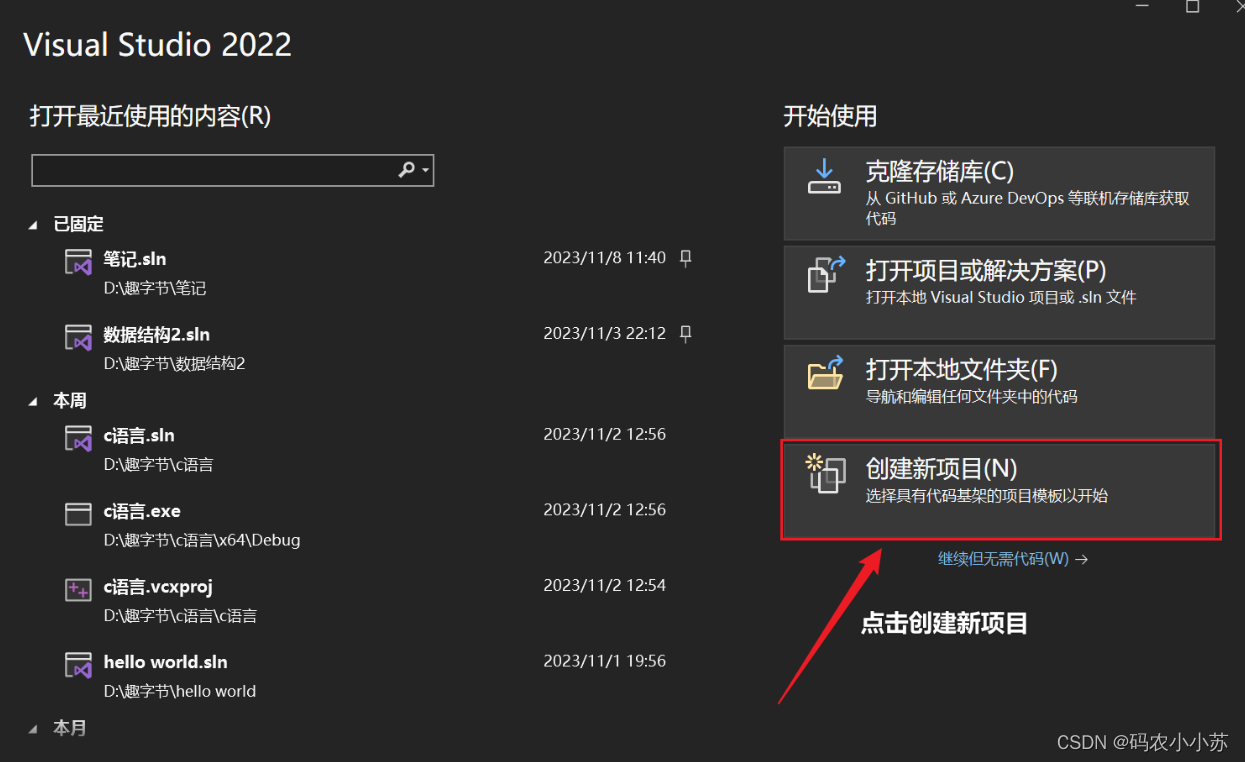Screen dimensions: 1245x762
Task: Click the c语言.sln solution icon
Action: tap(78, 438)
